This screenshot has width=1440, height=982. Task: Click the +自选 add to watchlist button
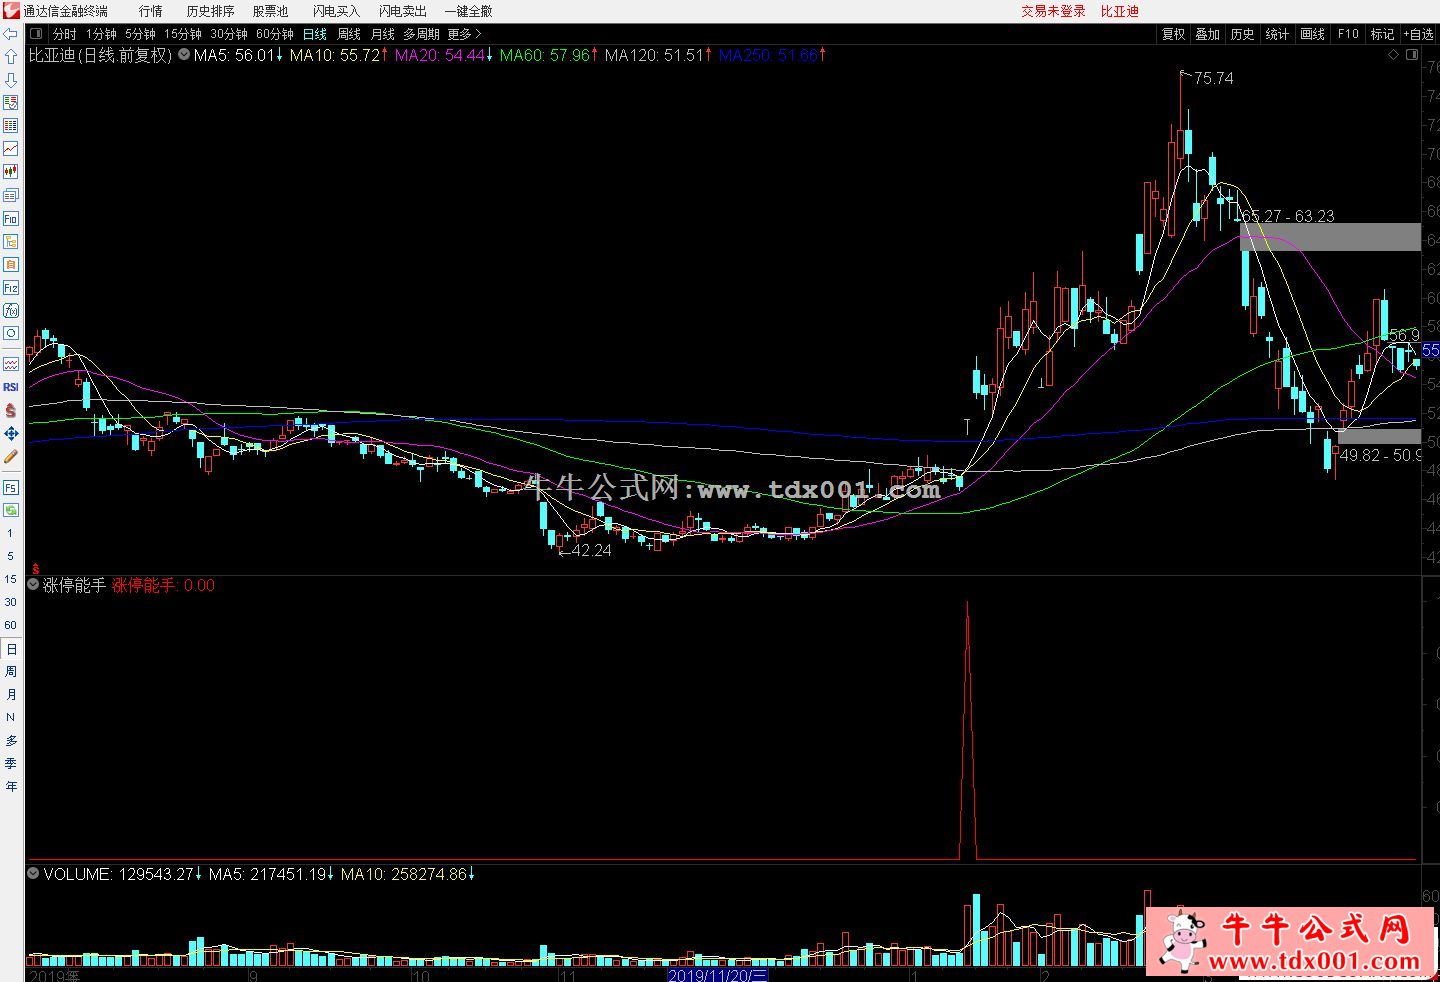pyautogui.click(x=1418, y=34)
